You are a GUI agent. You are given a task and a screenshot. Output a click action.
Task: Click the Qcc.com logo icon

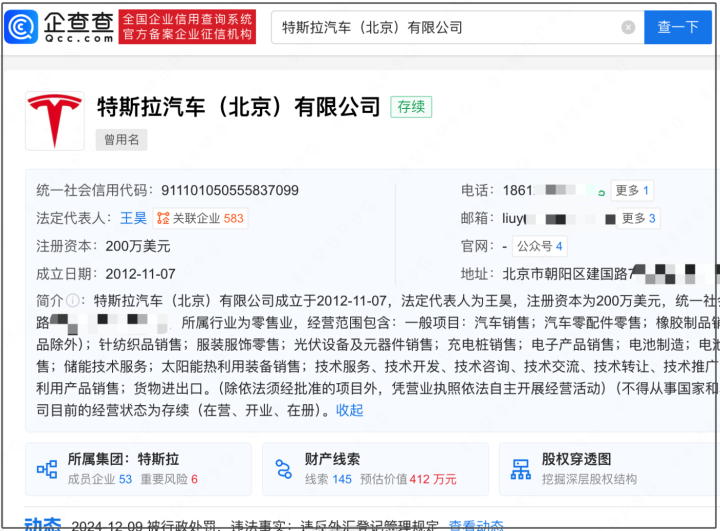tap(21, 27)
